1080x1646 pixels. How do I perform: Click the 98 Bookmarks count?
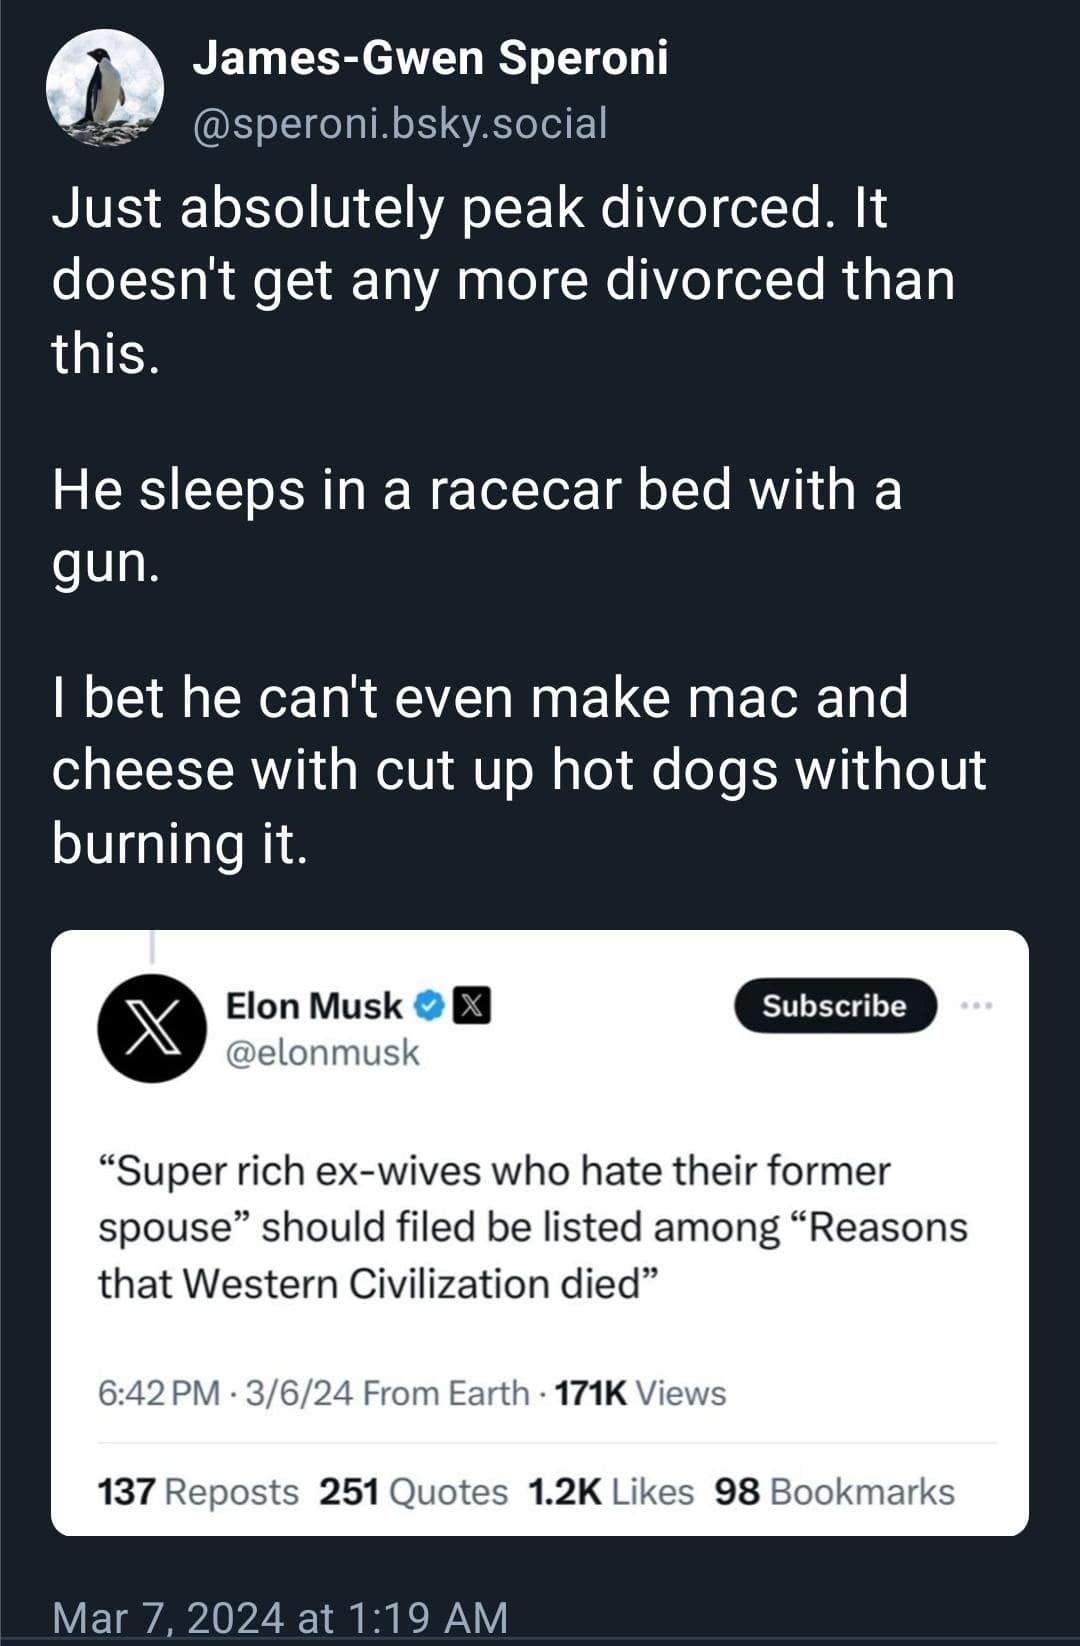(x=834, y=1492)
